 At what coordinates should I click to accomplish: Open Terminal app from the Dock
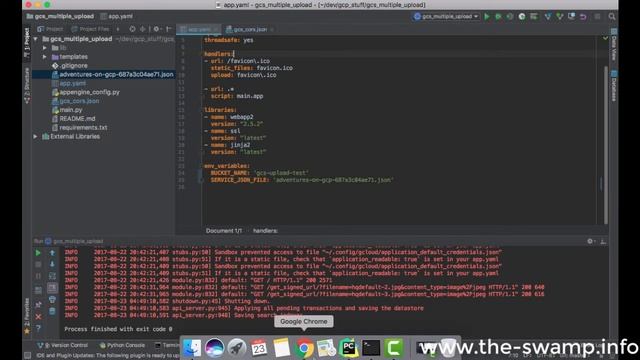point(371,348)
